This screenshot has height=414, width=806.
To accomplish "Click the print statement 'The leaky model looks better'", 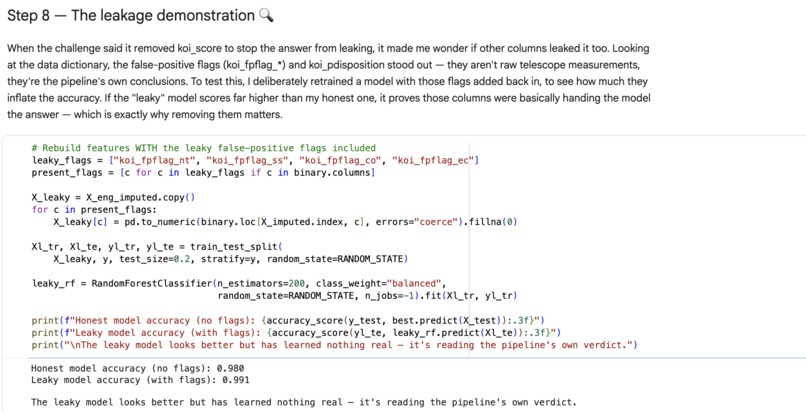I will (334, 345).
